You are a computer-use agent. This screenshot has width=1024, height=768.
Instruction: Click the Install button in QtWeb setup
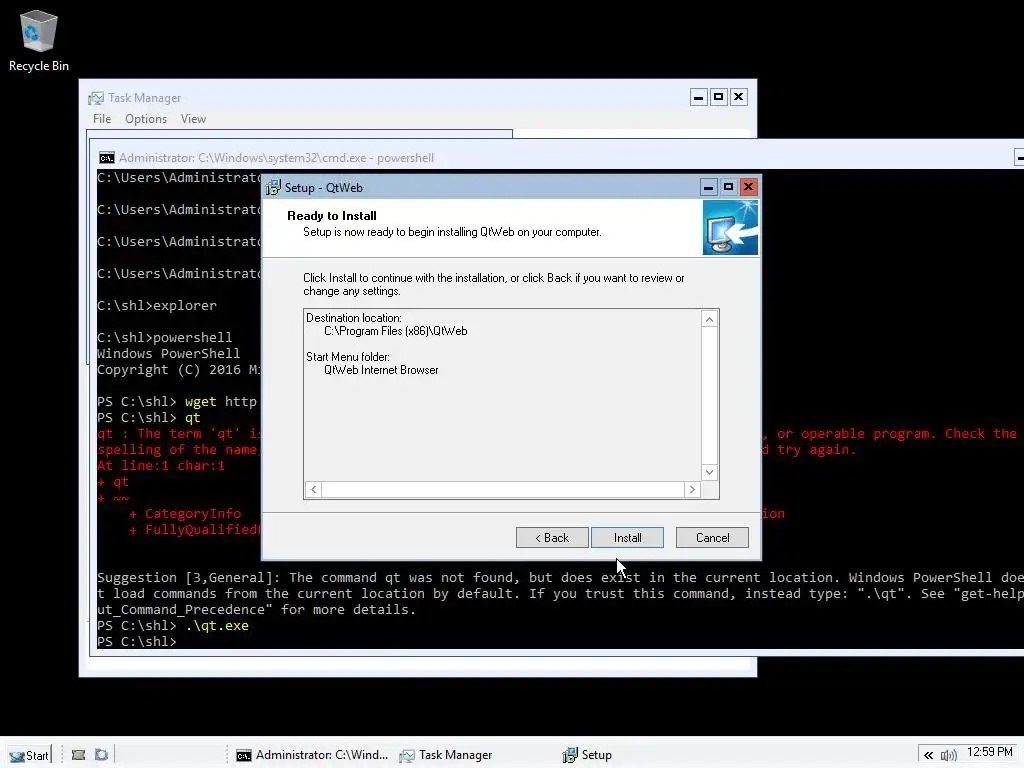pos(627,537)
